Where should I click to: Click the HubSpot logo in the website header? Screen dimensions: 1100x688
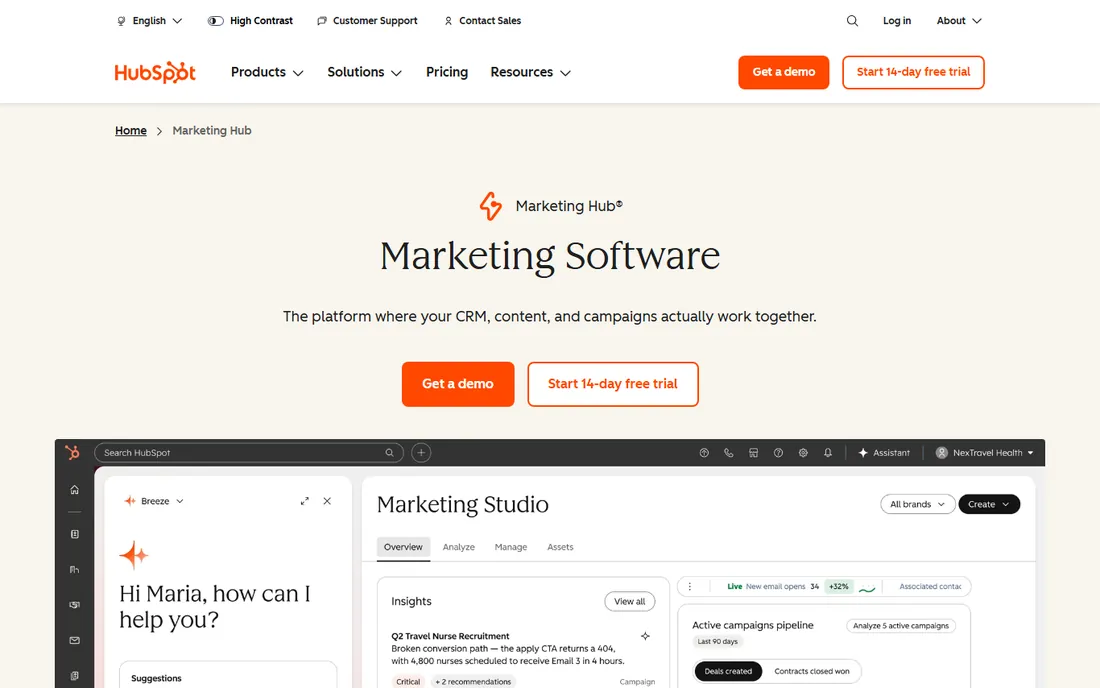155,72
